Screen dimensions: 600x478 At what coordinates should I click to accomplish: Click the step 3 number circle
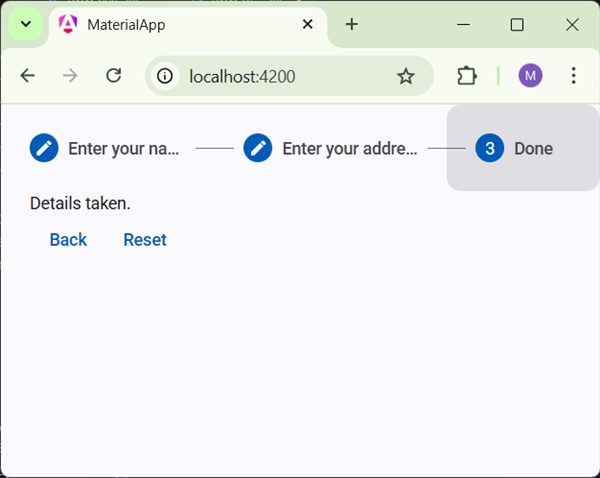[x=490, y=148]
